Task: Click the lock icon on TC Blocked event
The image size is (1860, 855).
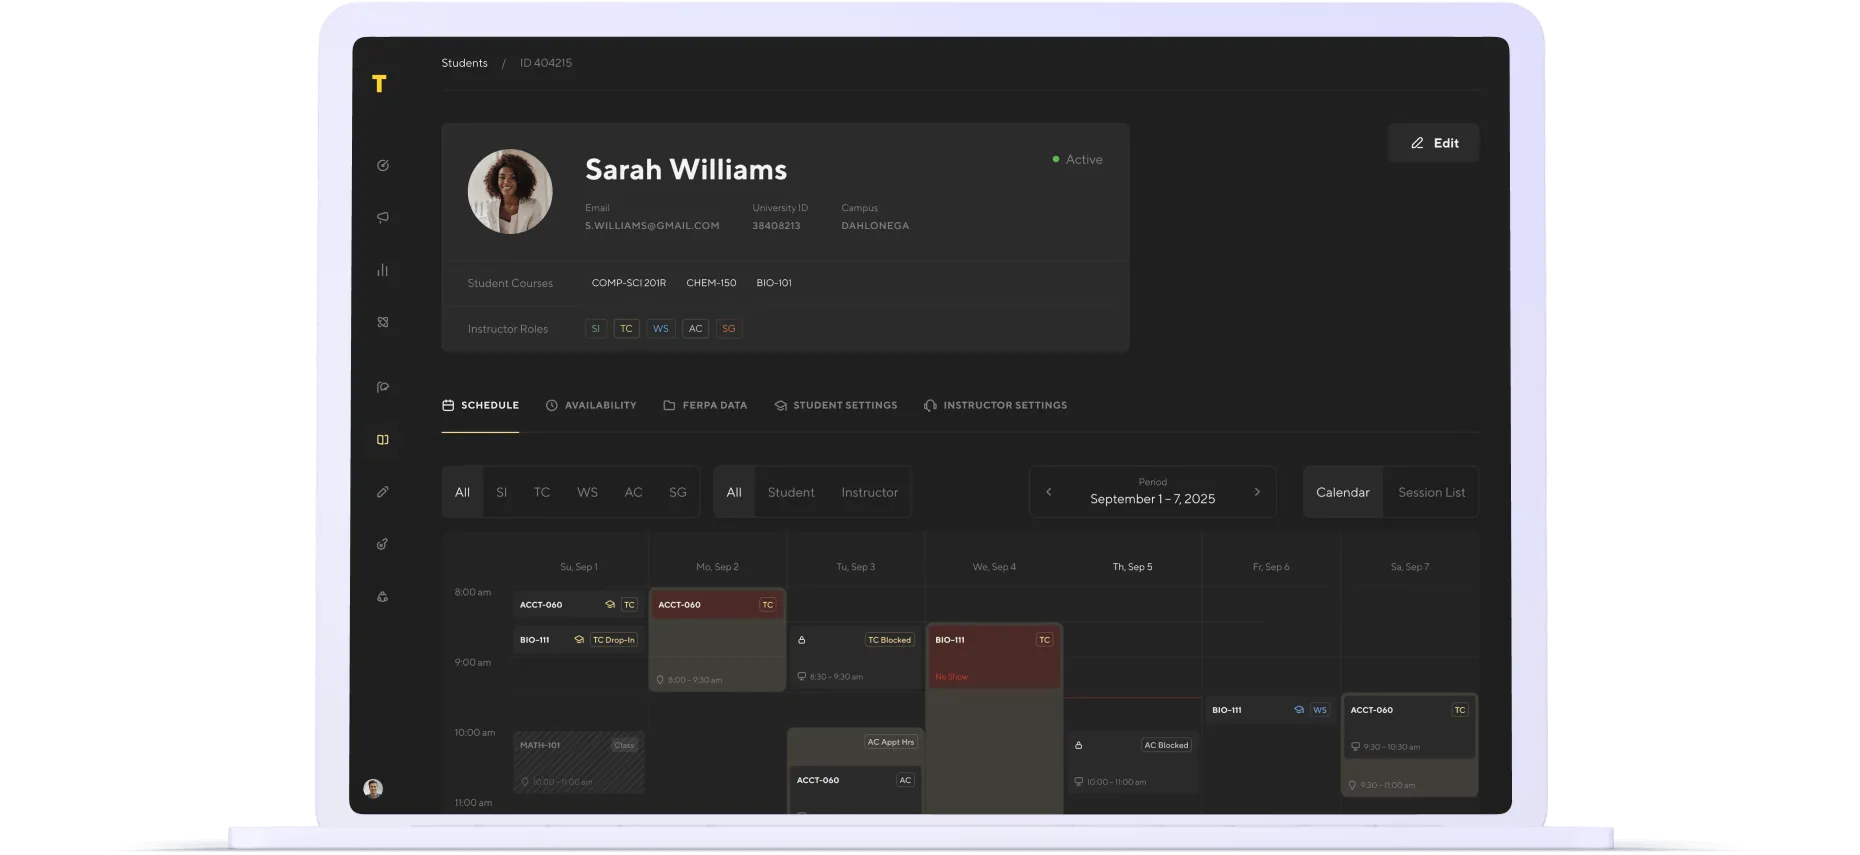Action: [802, 640]
